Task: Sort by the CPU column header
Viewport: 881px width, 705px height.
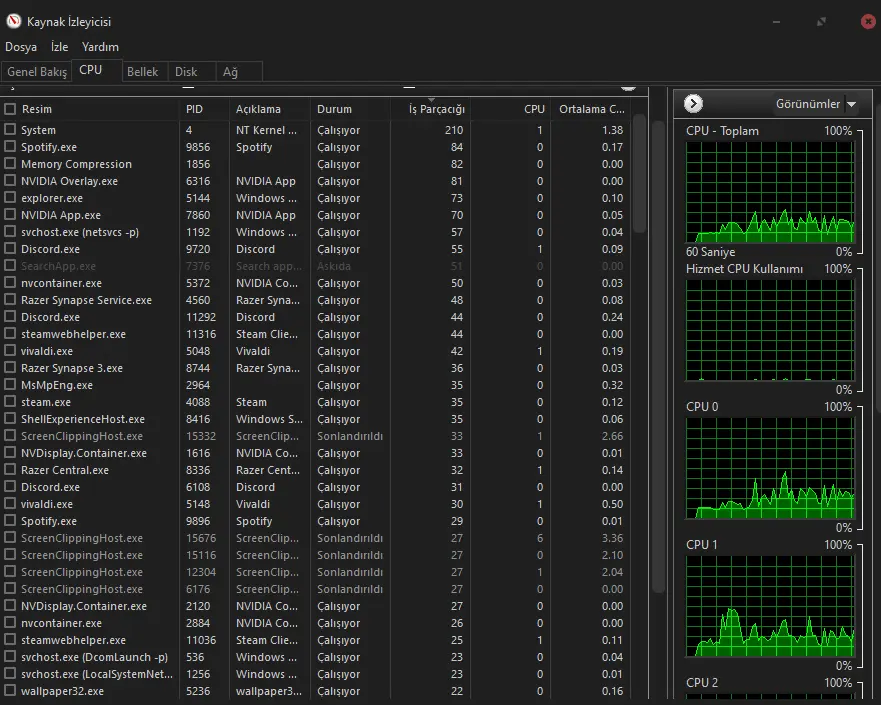Action: [x=511, y=109]
